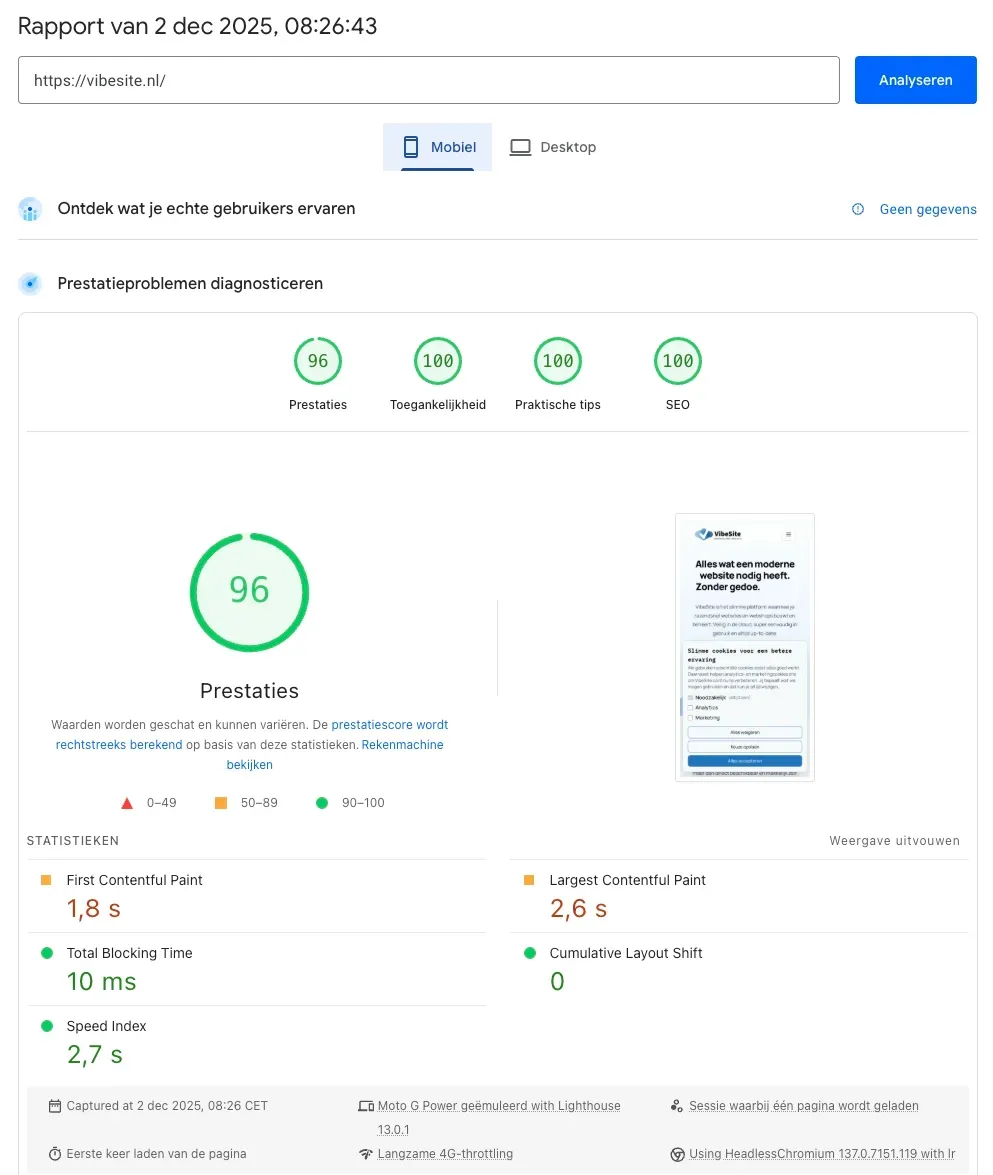This screenshot has width=993, height=1175.
Task: Expand the First Contentful Paint metric
Action: point(134,880)
